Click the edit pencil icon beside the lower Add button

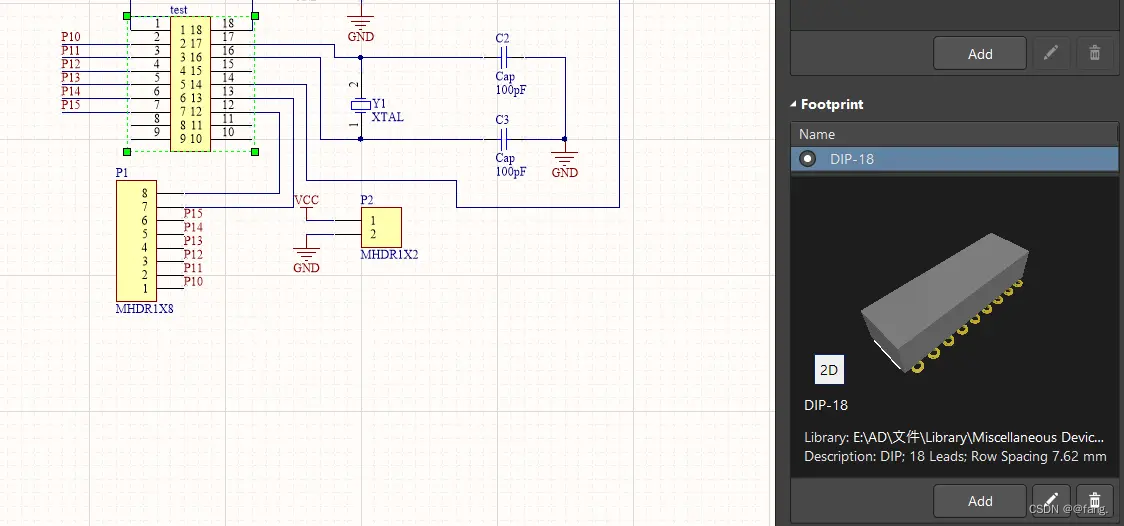[1049, 500]
